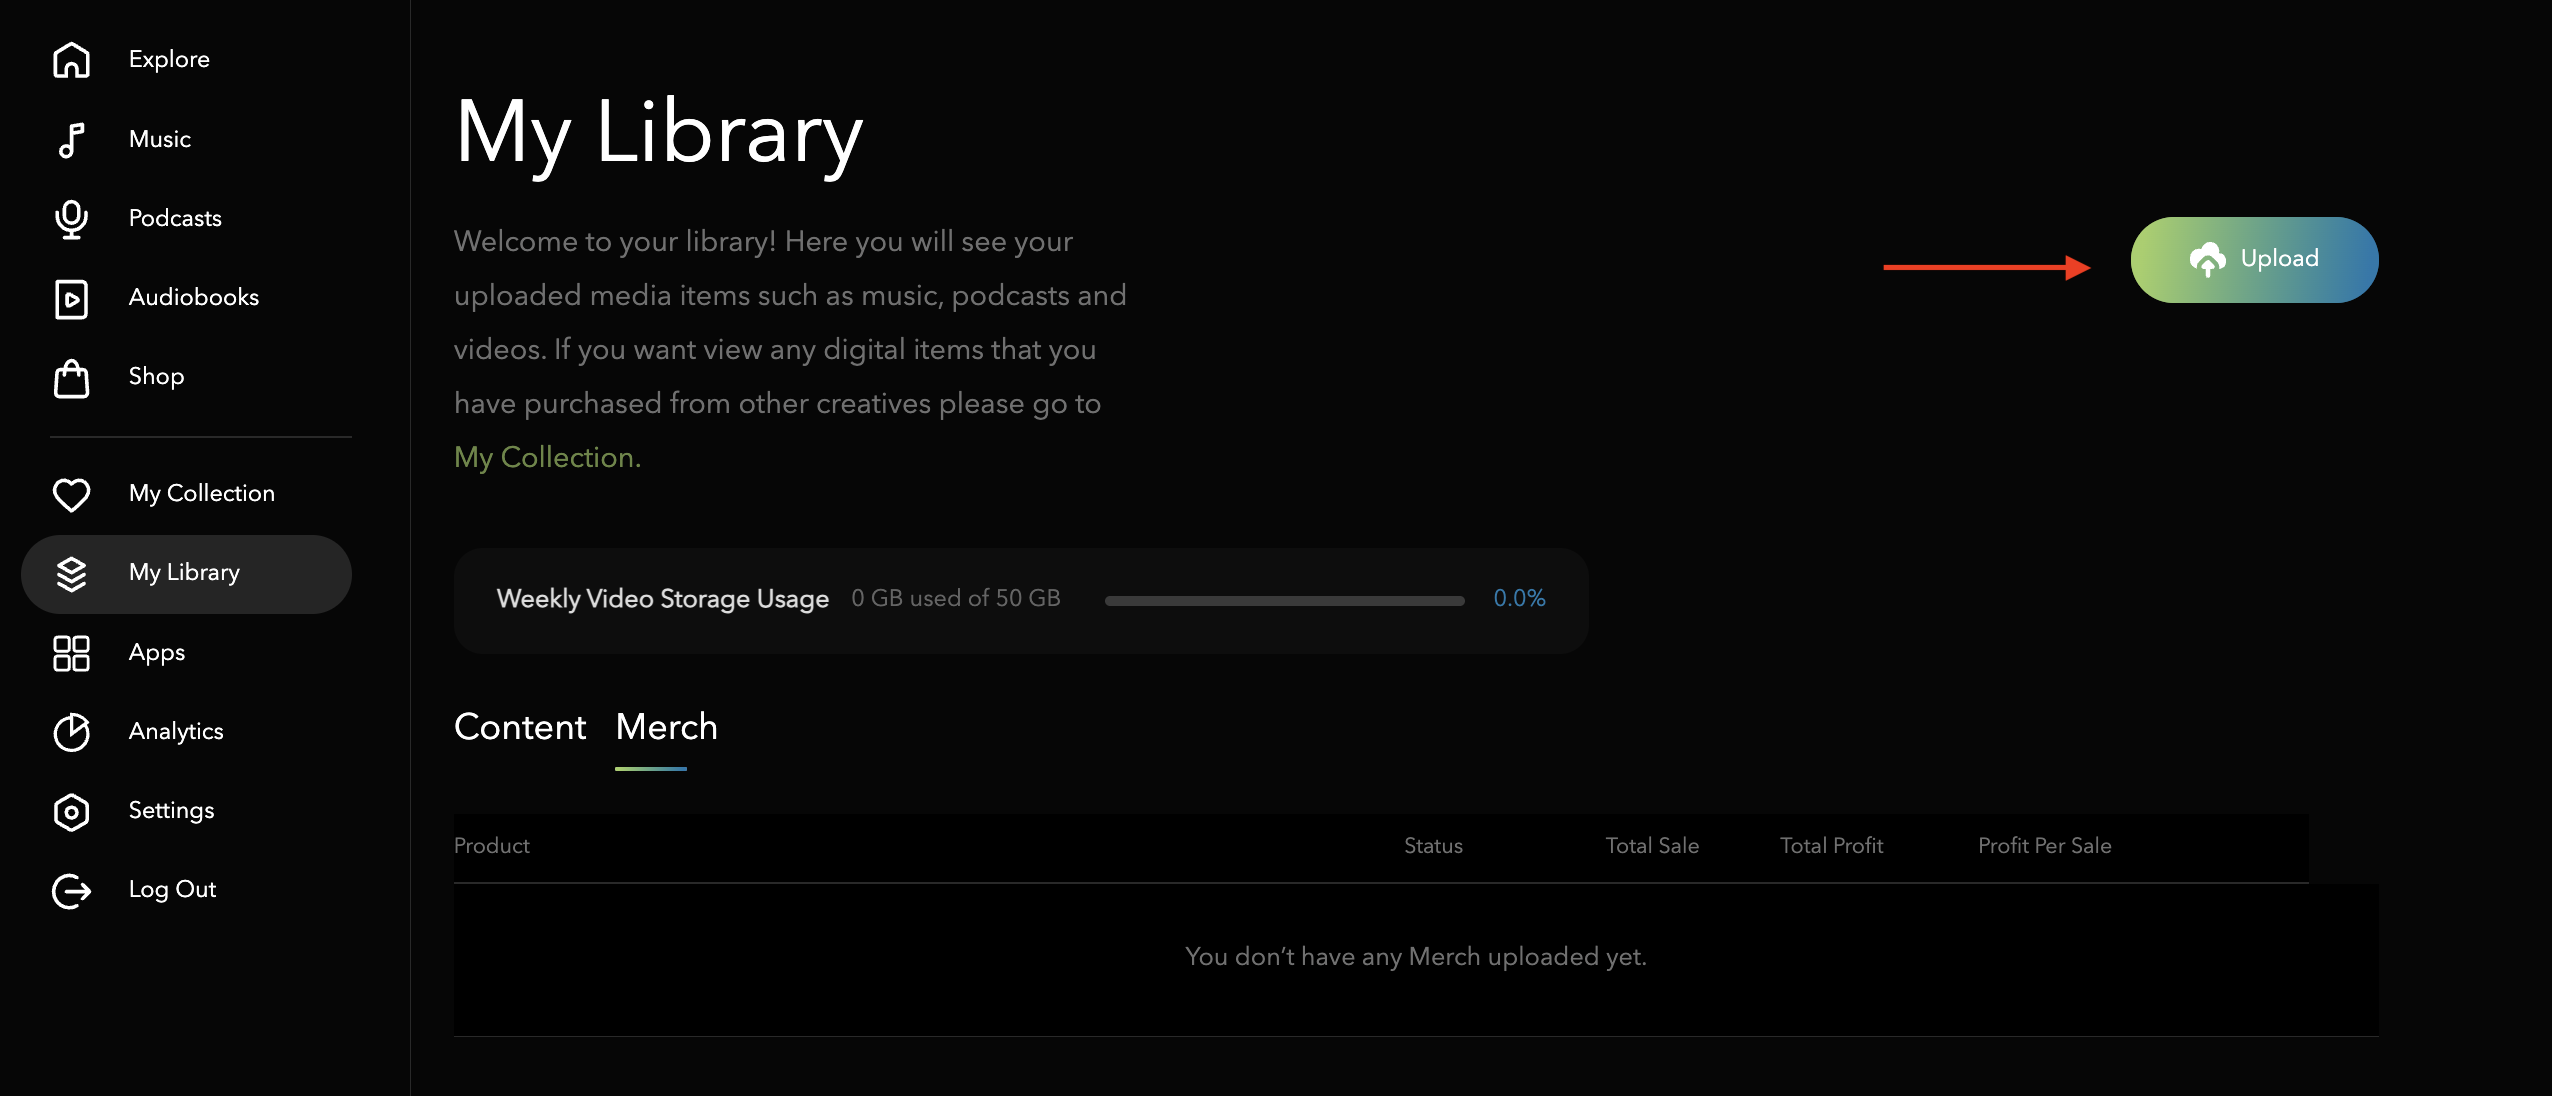
Task: Select the My Library layers icon
Action: click(71, 574)
